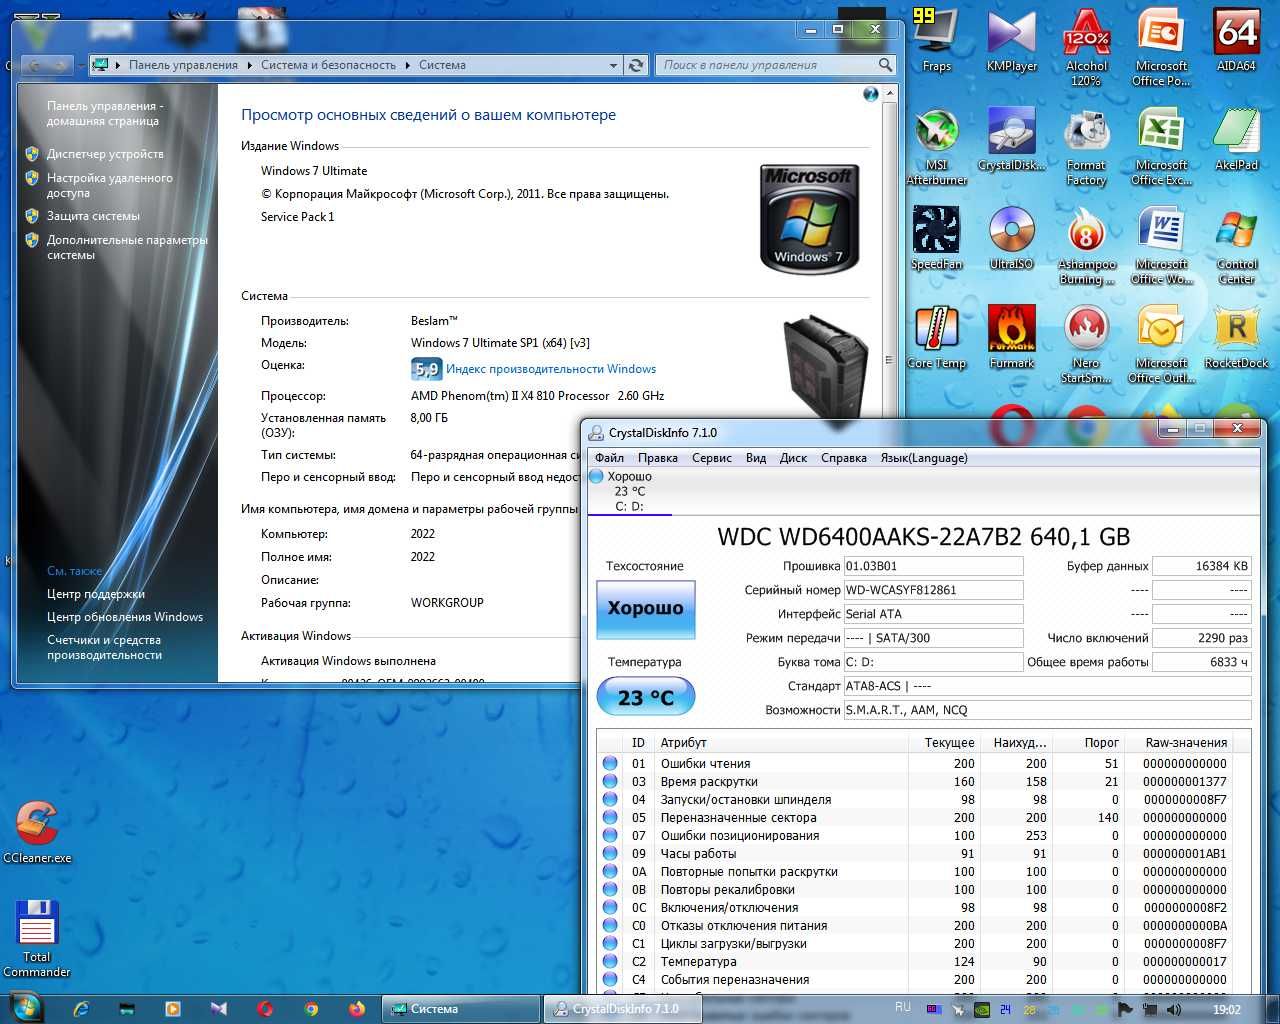This screenshot has width=1280, height=1024.
Task: Open Дополнительные параметры системы link
Action: point(127,247)
